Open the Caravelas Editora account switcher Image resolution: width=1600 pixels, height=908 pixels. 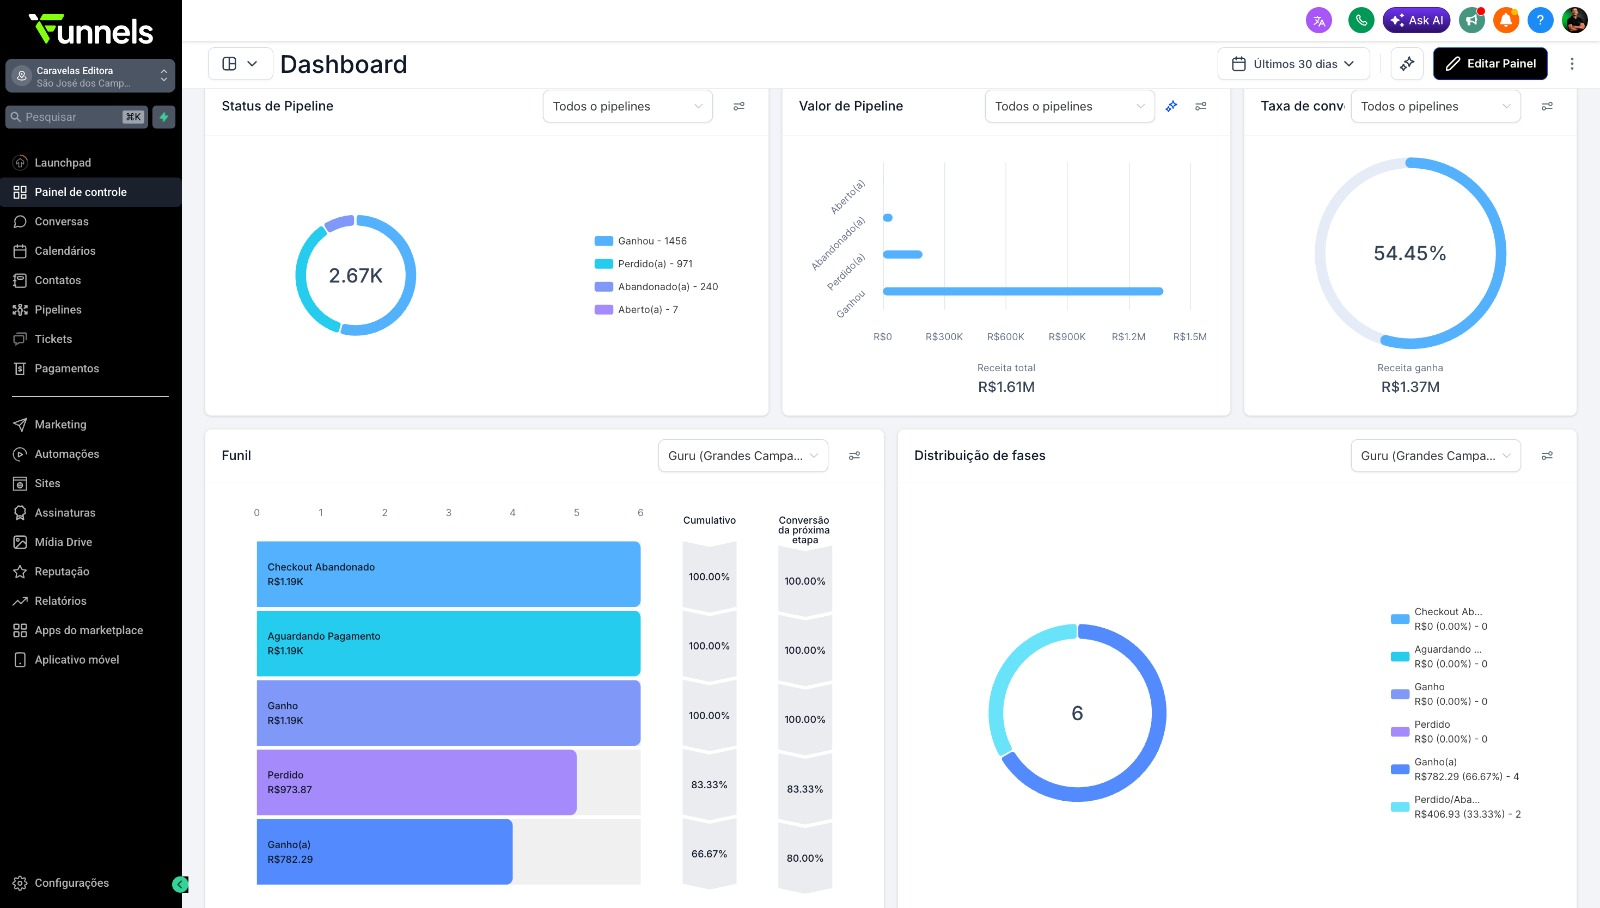(x=90, y=76)
